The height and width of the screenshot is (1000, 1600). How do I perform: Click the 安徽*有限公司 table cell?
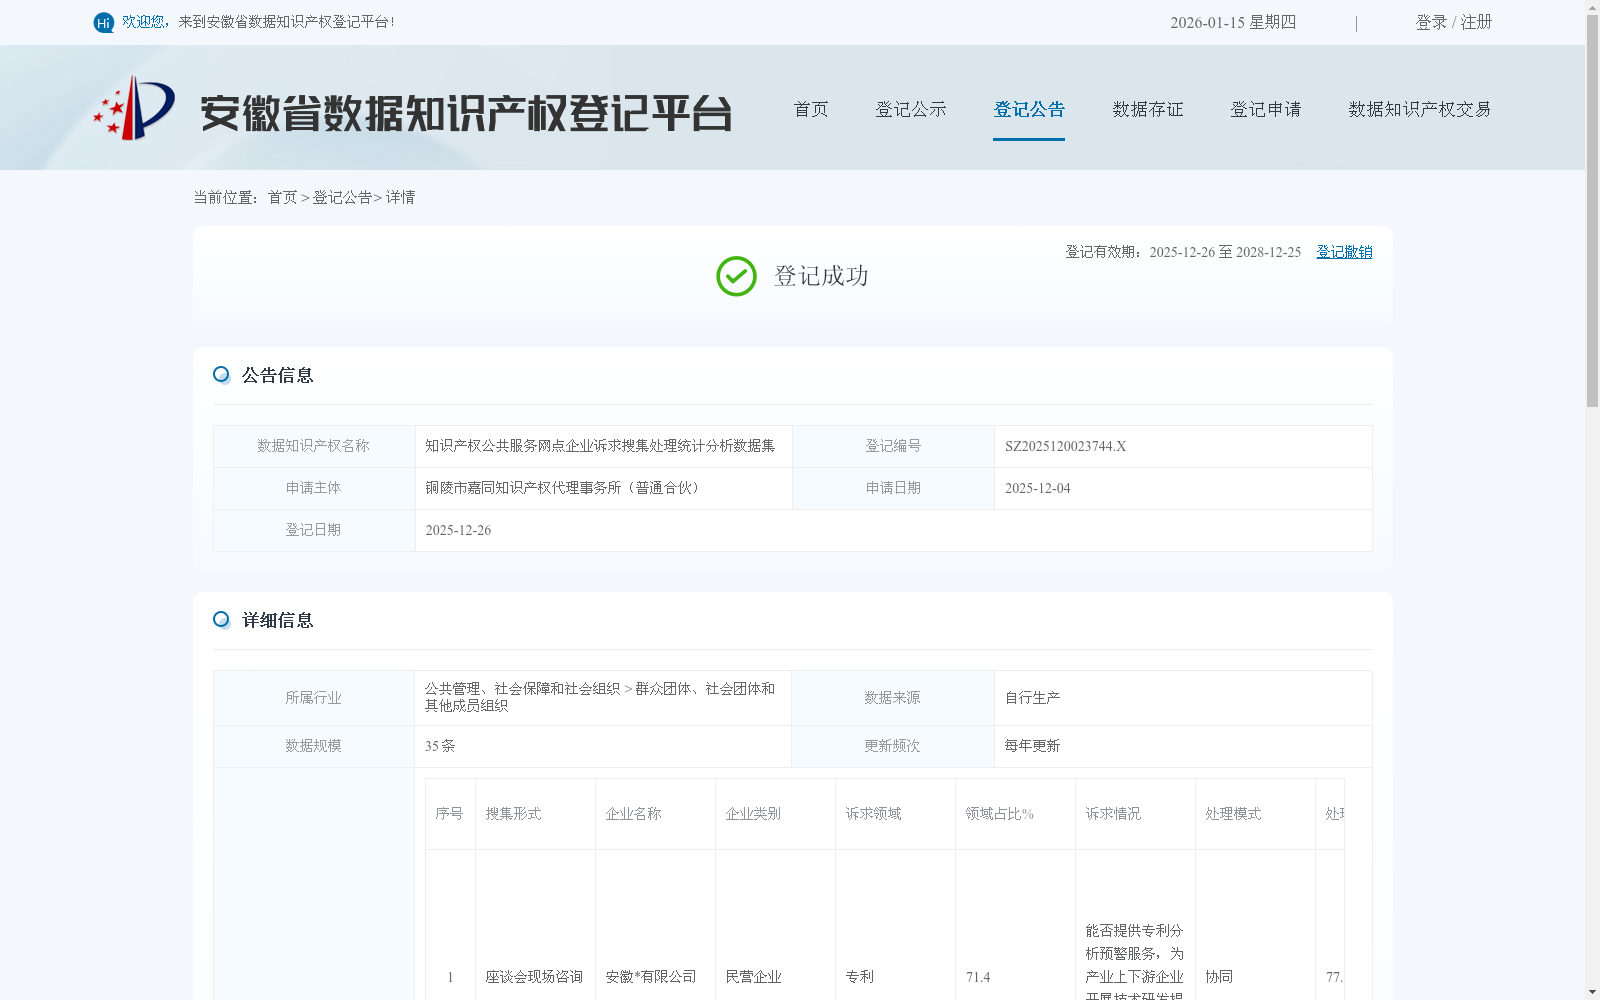tap(651, 977)
